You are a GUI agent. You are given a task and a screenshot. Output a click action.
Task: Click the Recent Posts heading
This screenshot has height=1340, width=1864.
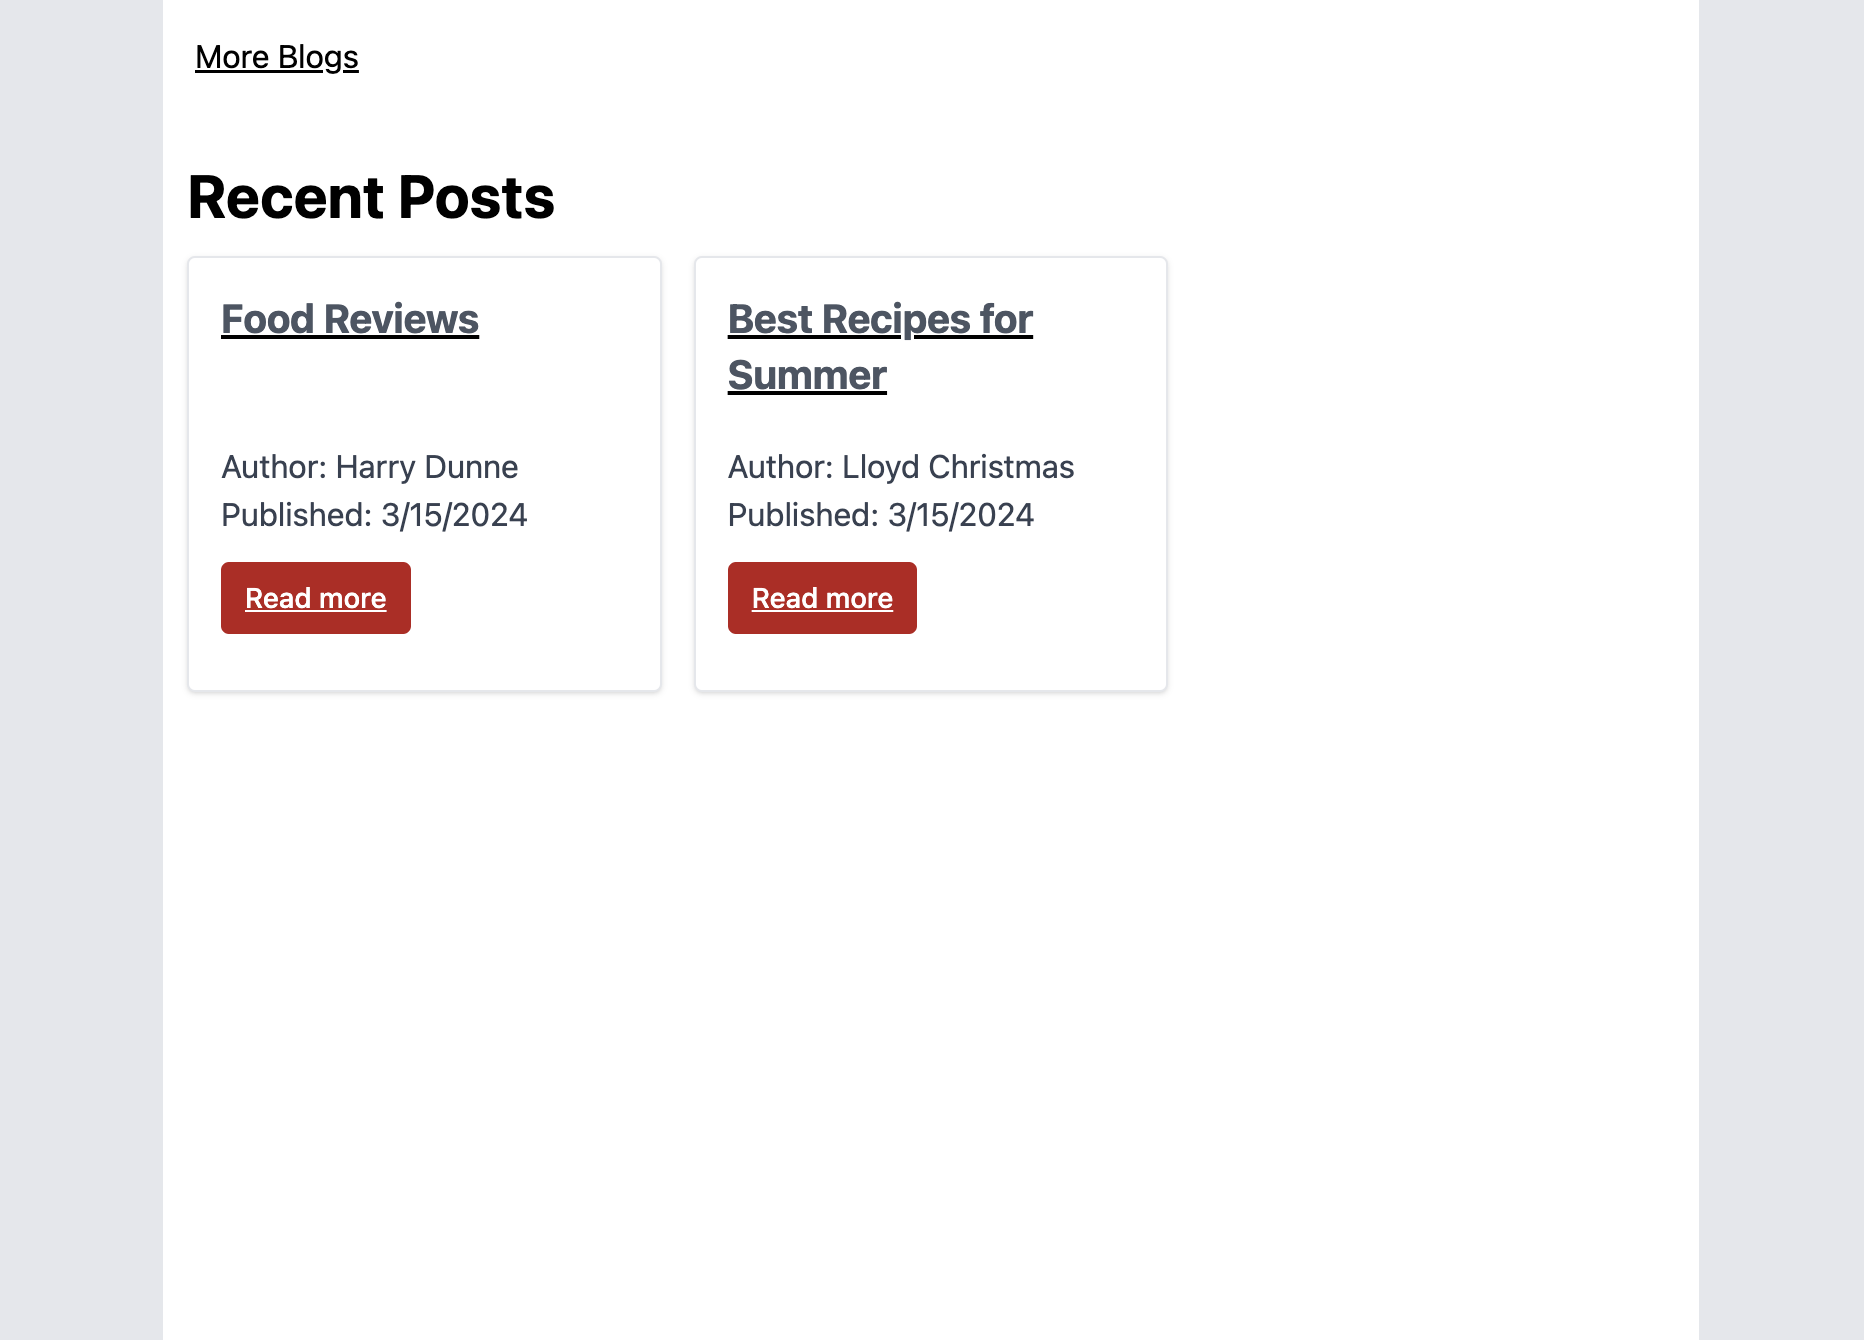click(x=371, y=197)
